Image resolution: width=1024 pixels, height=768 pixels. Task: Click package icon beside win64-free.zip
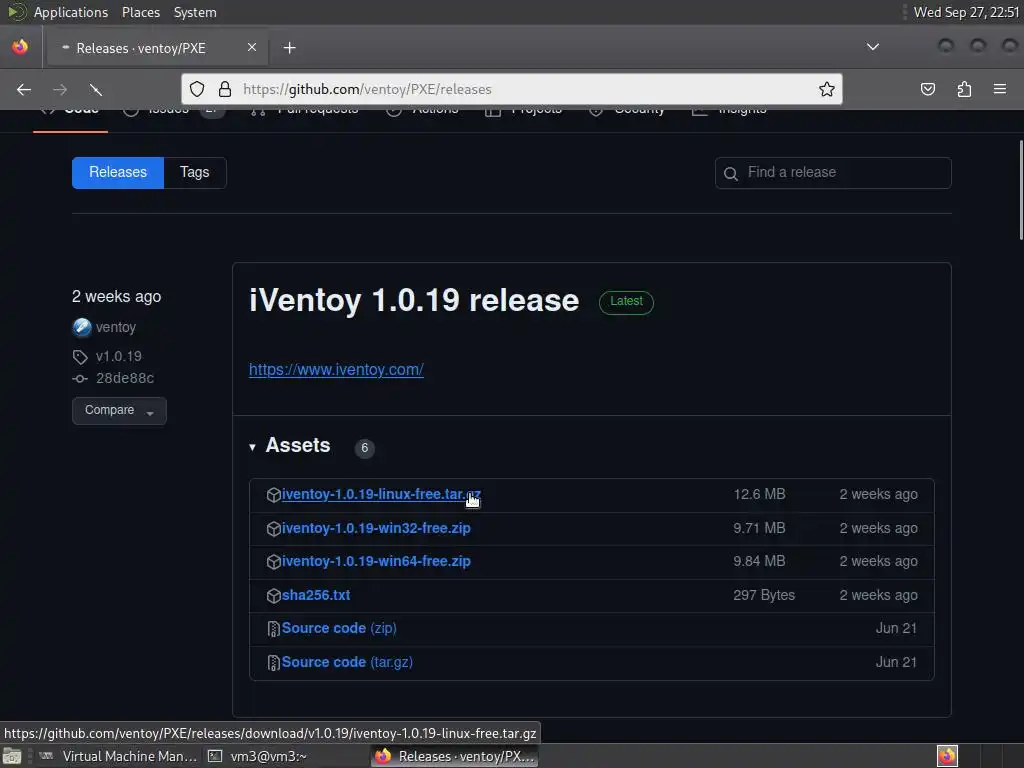coord(274,562)
